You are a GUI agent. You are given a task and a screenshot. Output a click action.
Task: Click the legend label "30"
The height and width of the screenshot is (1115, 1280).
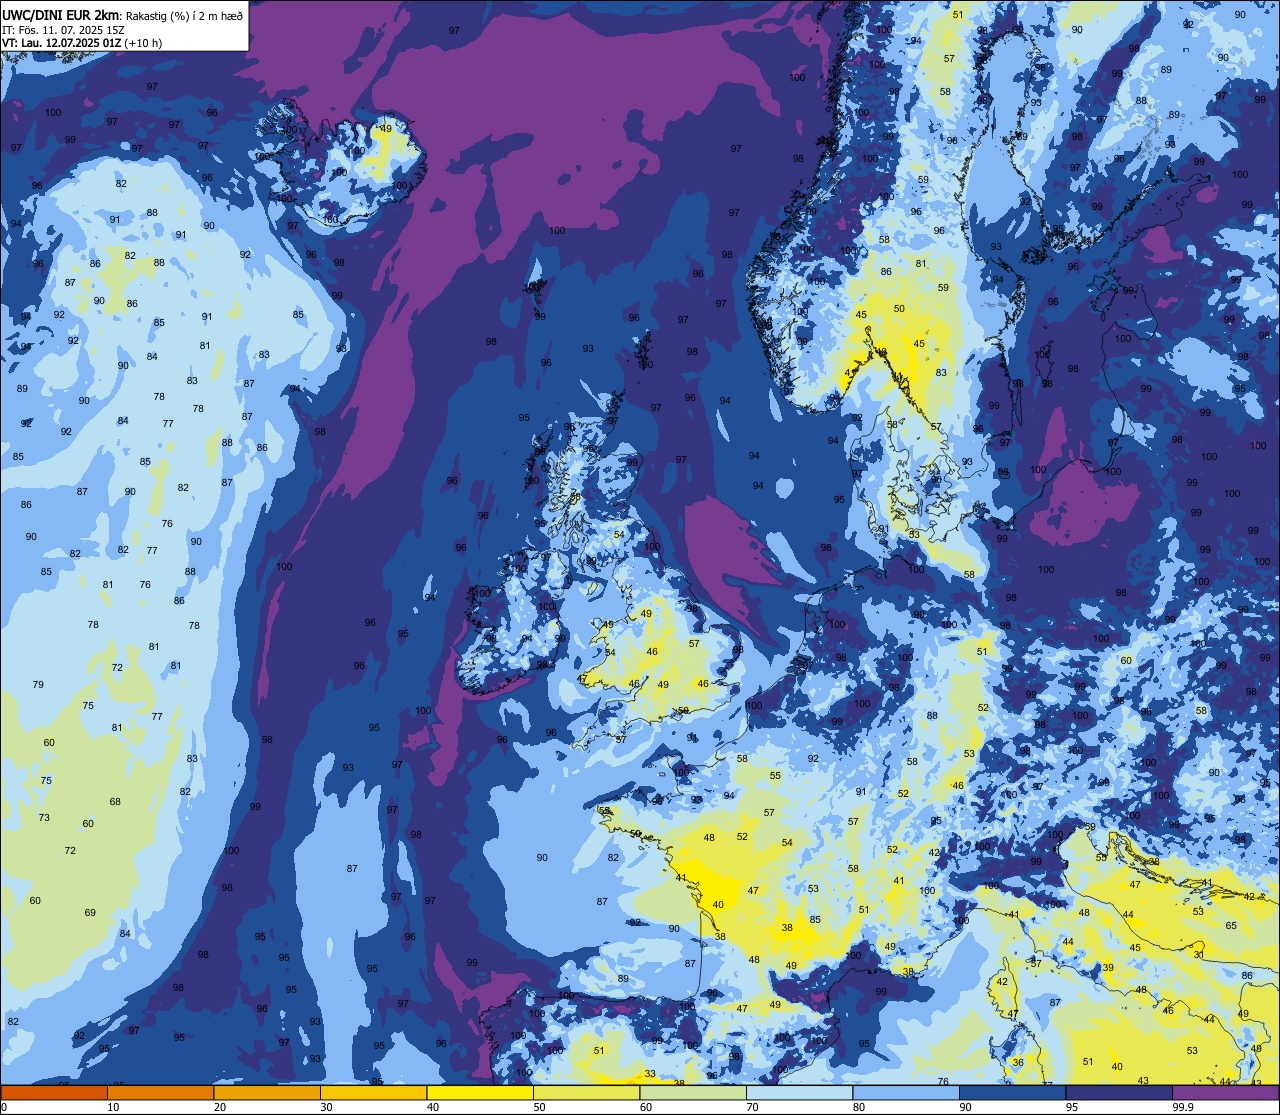point(326,1107)
